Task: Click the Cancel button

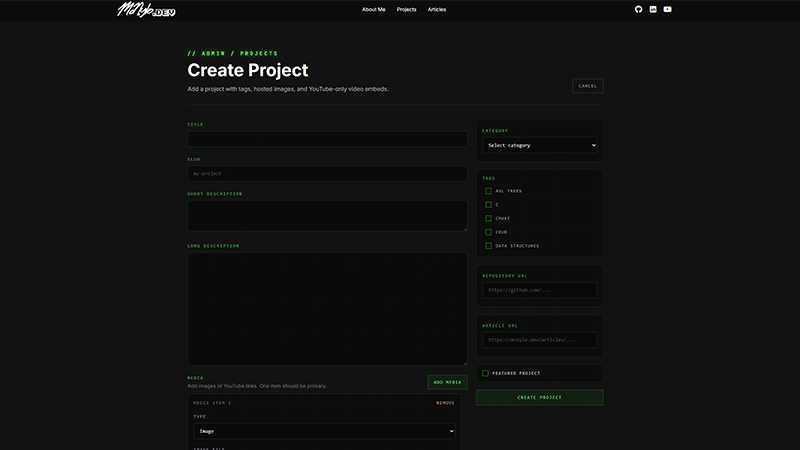Action: [x=588, y=86]
